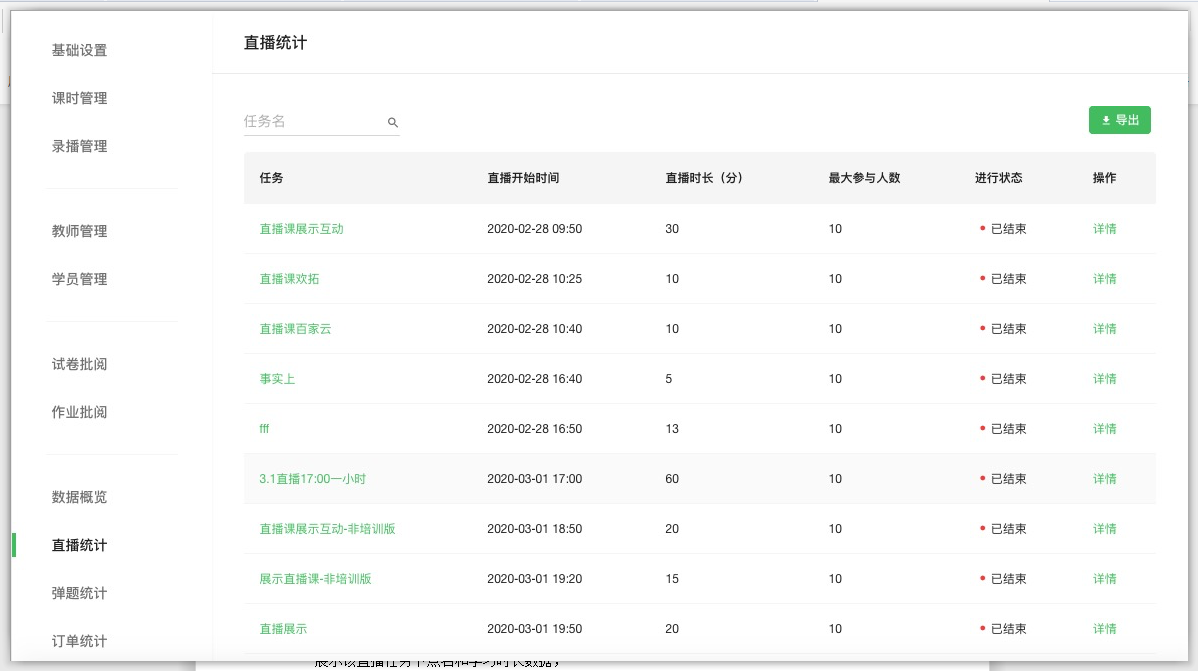
Task: View 详情 for the 事实上 task
Action: (1104, 379)
